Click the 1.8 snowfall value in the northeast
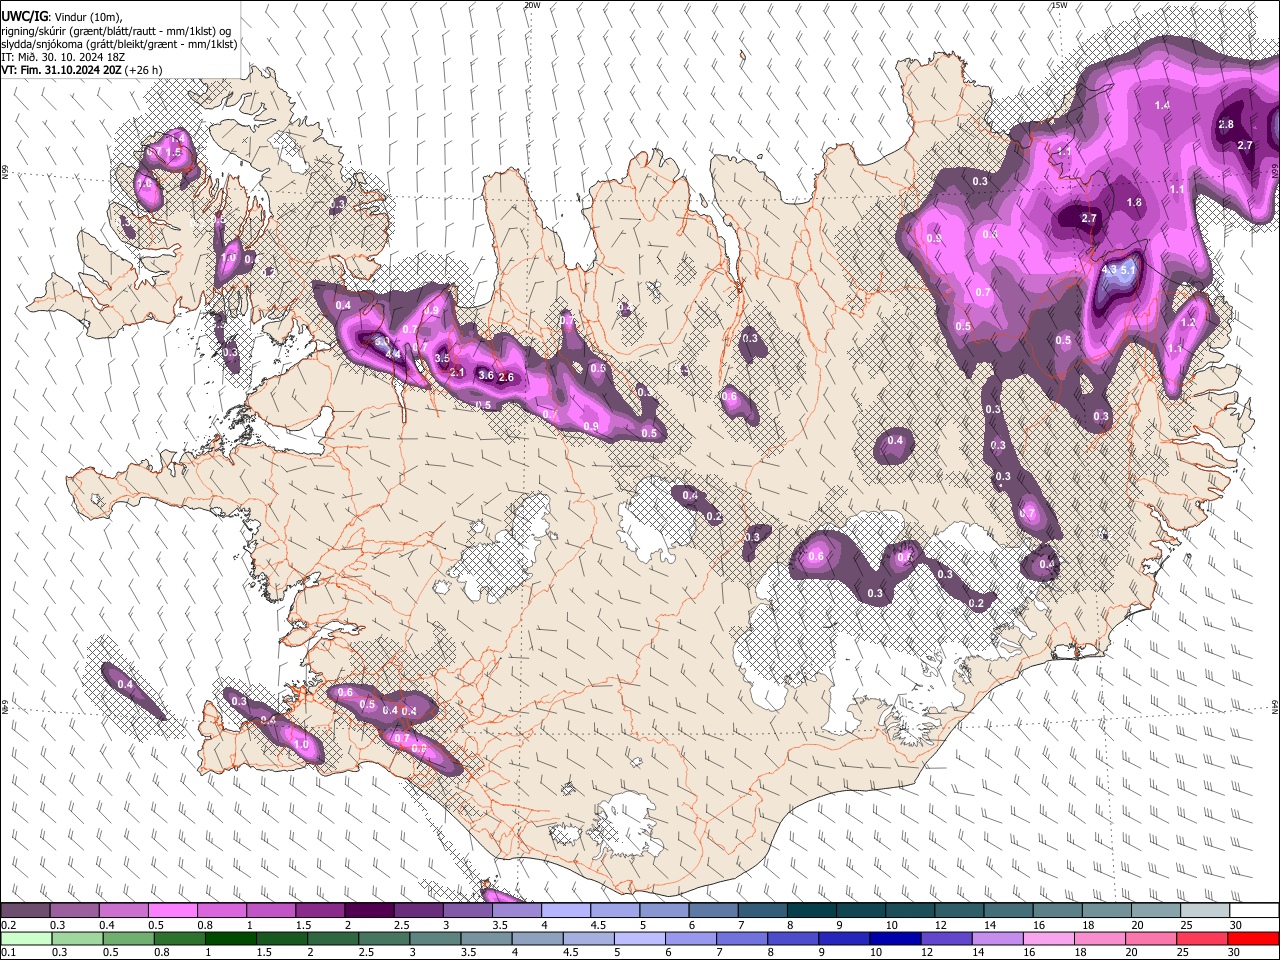Screen dimensions: 1280x960 (1134, 202)
